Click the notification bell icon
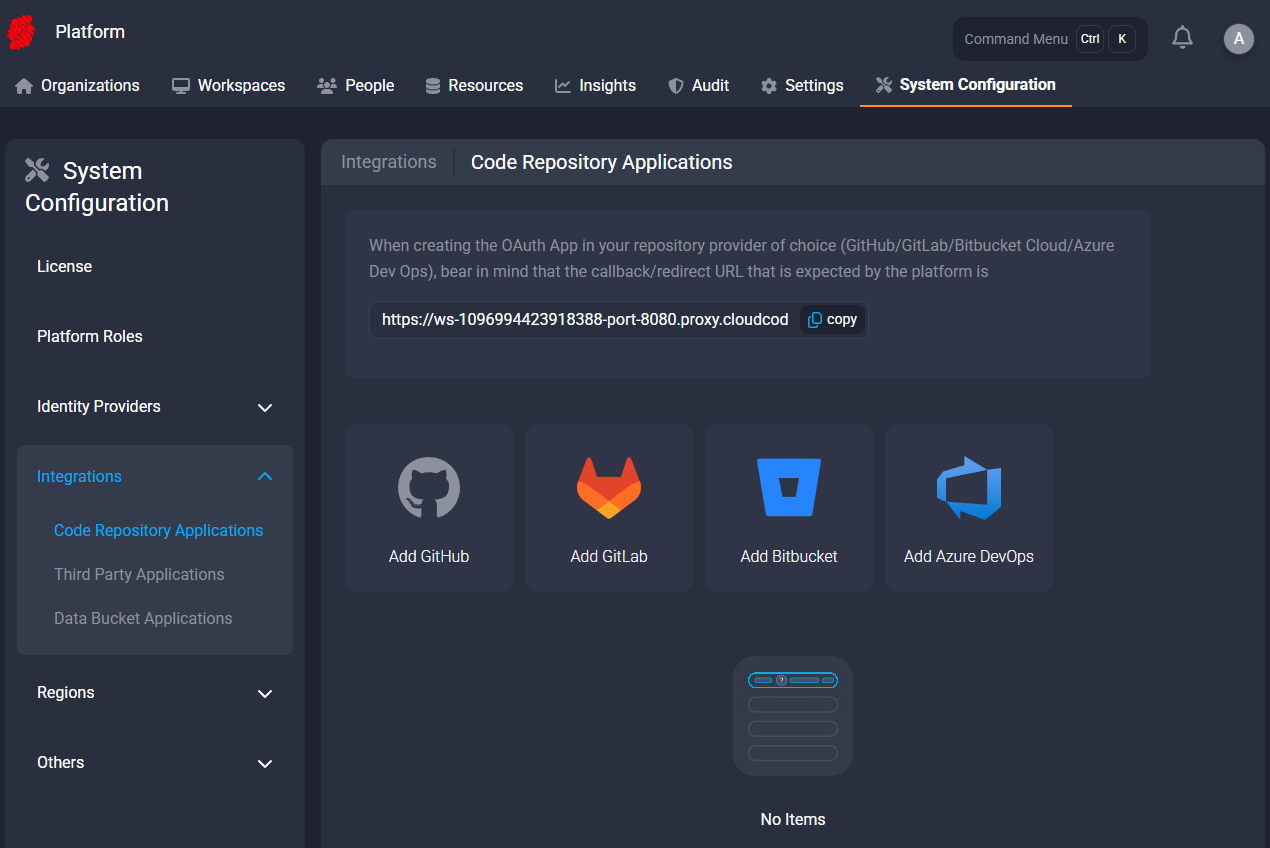 (1182, 38)
